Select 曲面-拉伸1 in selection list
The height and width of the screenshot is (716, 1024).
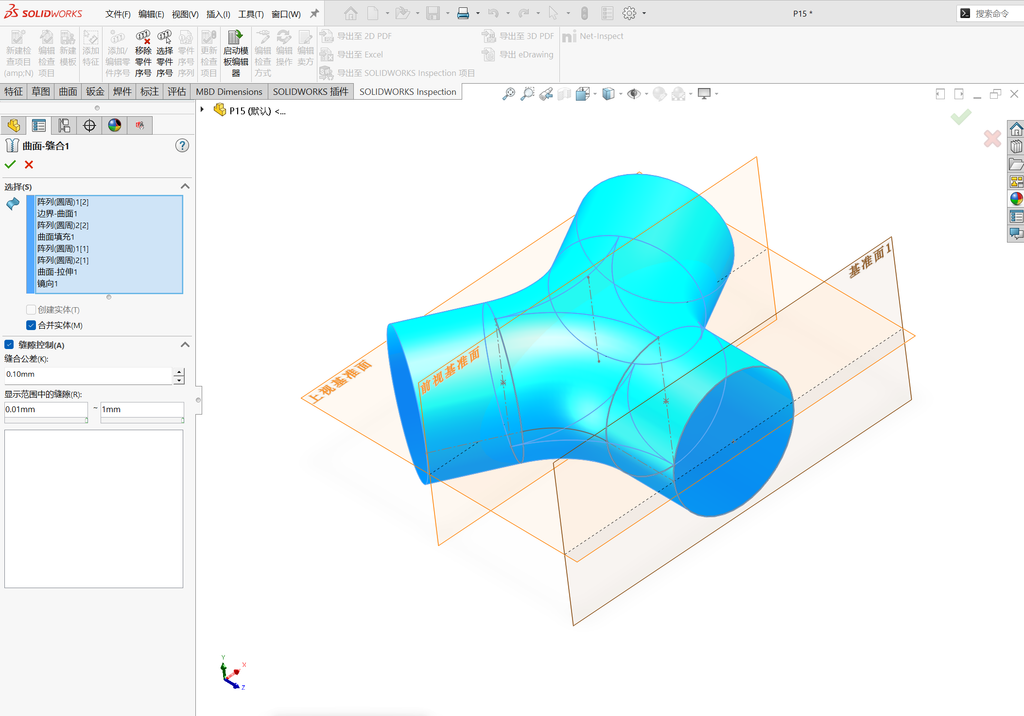click(x=57, y=272)
